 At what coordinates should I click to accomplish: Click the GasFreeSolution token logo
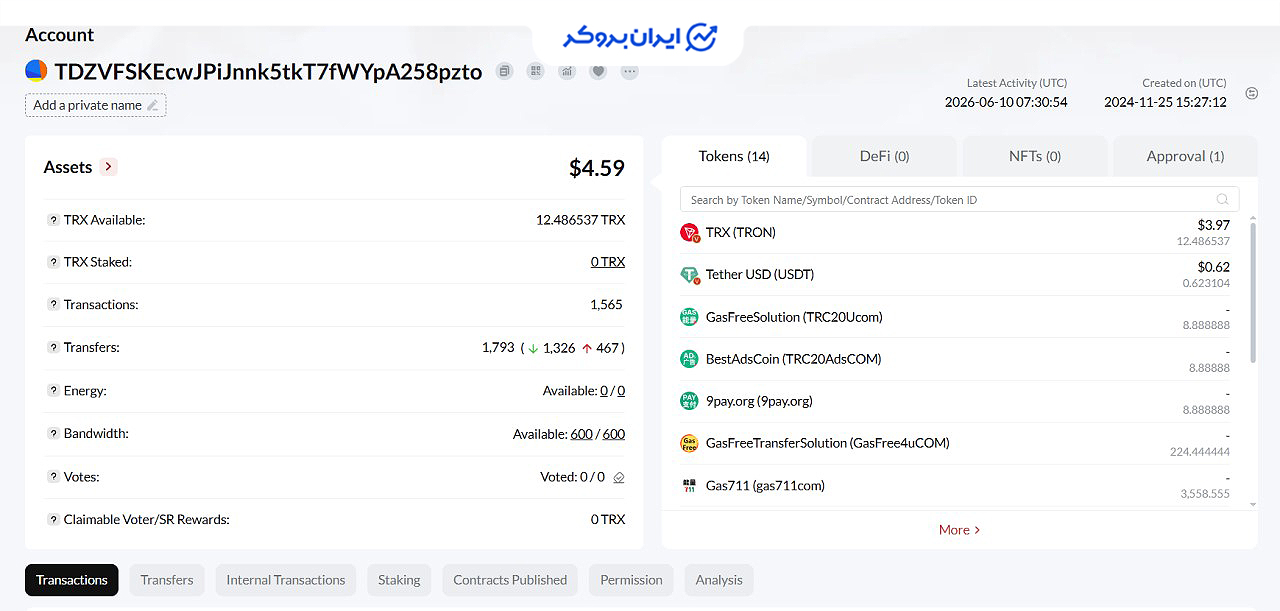tap(689, 317)
